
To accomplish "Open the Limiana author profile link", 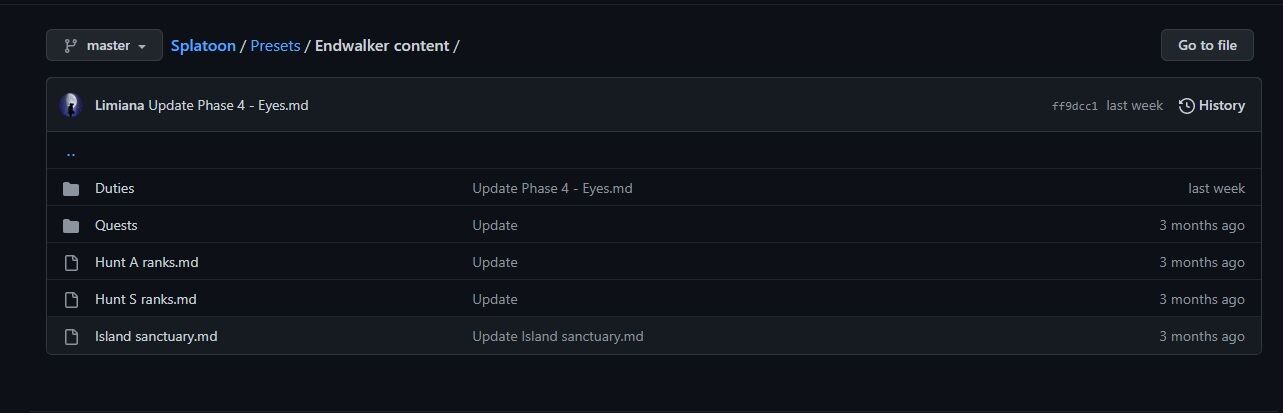I will pyautogui.click(x=119, y=105).
